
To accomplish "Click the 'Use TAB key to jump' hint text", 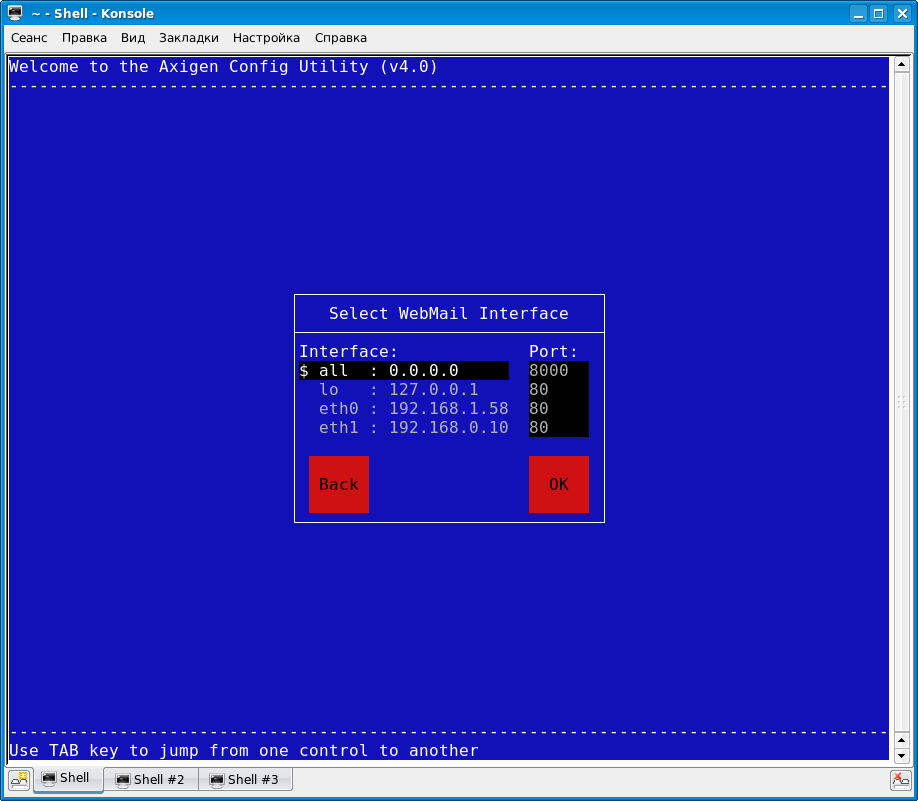I will pos(244,751).
